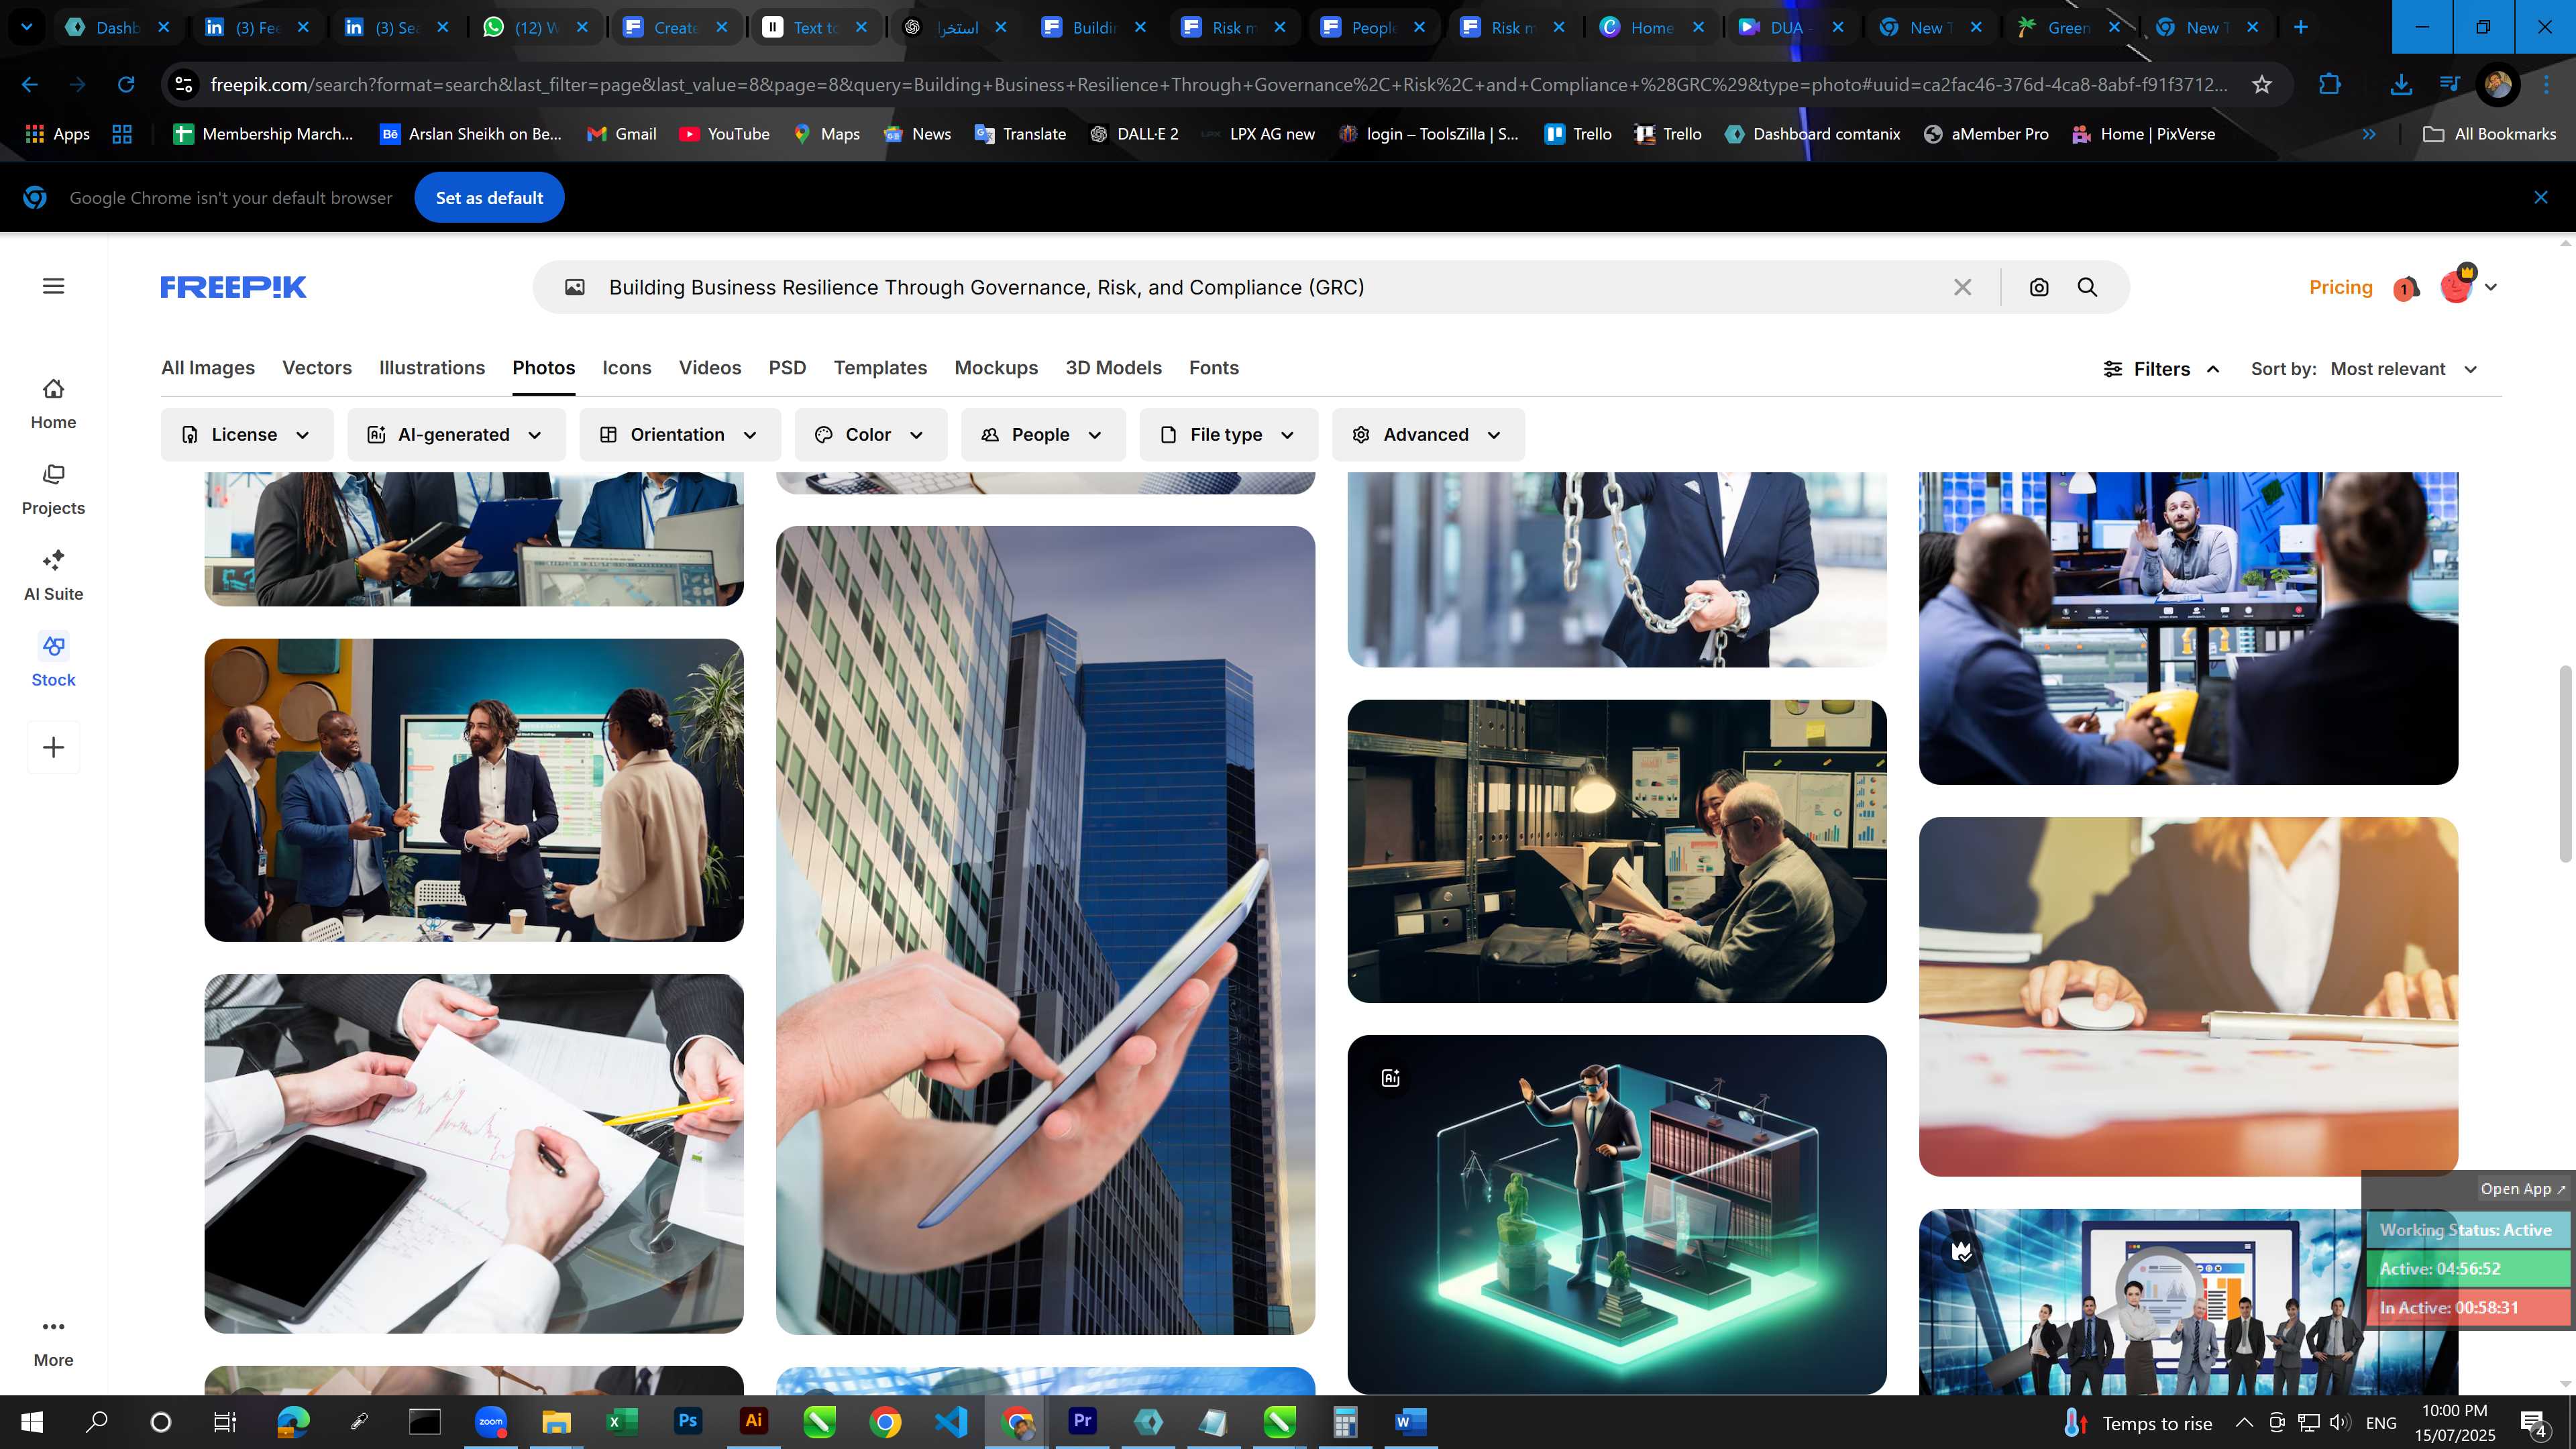This screenshot has height=1449, width=2576.
Task: Expand the File type filter dropdown
Action: (1229, 435)
